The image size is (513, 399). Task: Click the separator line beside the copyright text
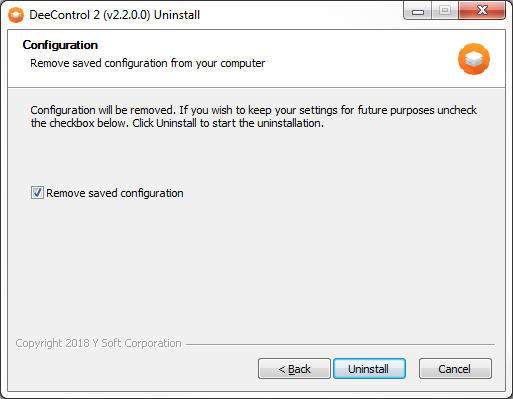tap(340, 344)
